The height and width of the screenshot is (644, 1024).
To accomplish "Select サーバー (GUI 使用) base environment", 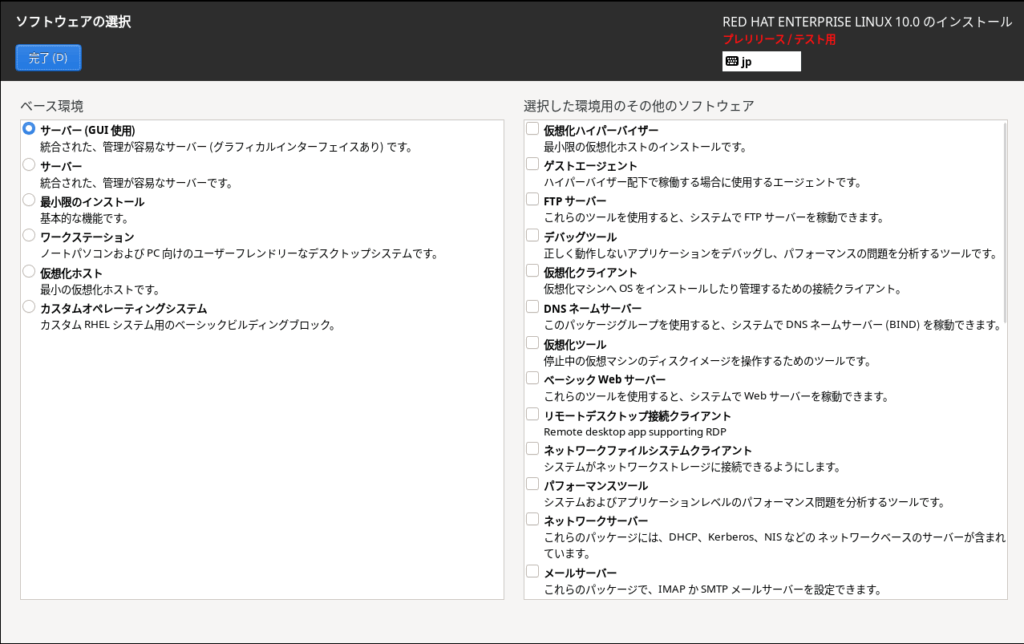I will [29, 129].
